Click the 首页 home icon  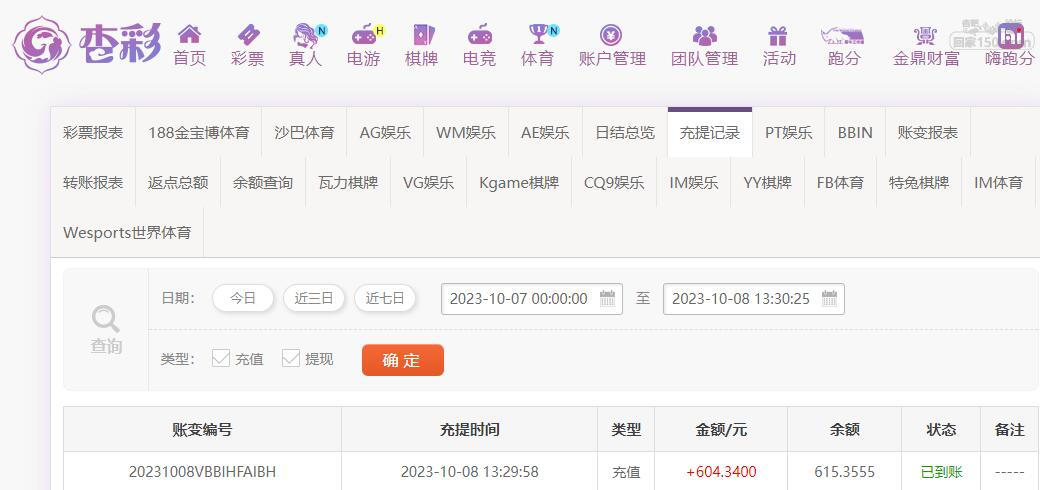189,34
